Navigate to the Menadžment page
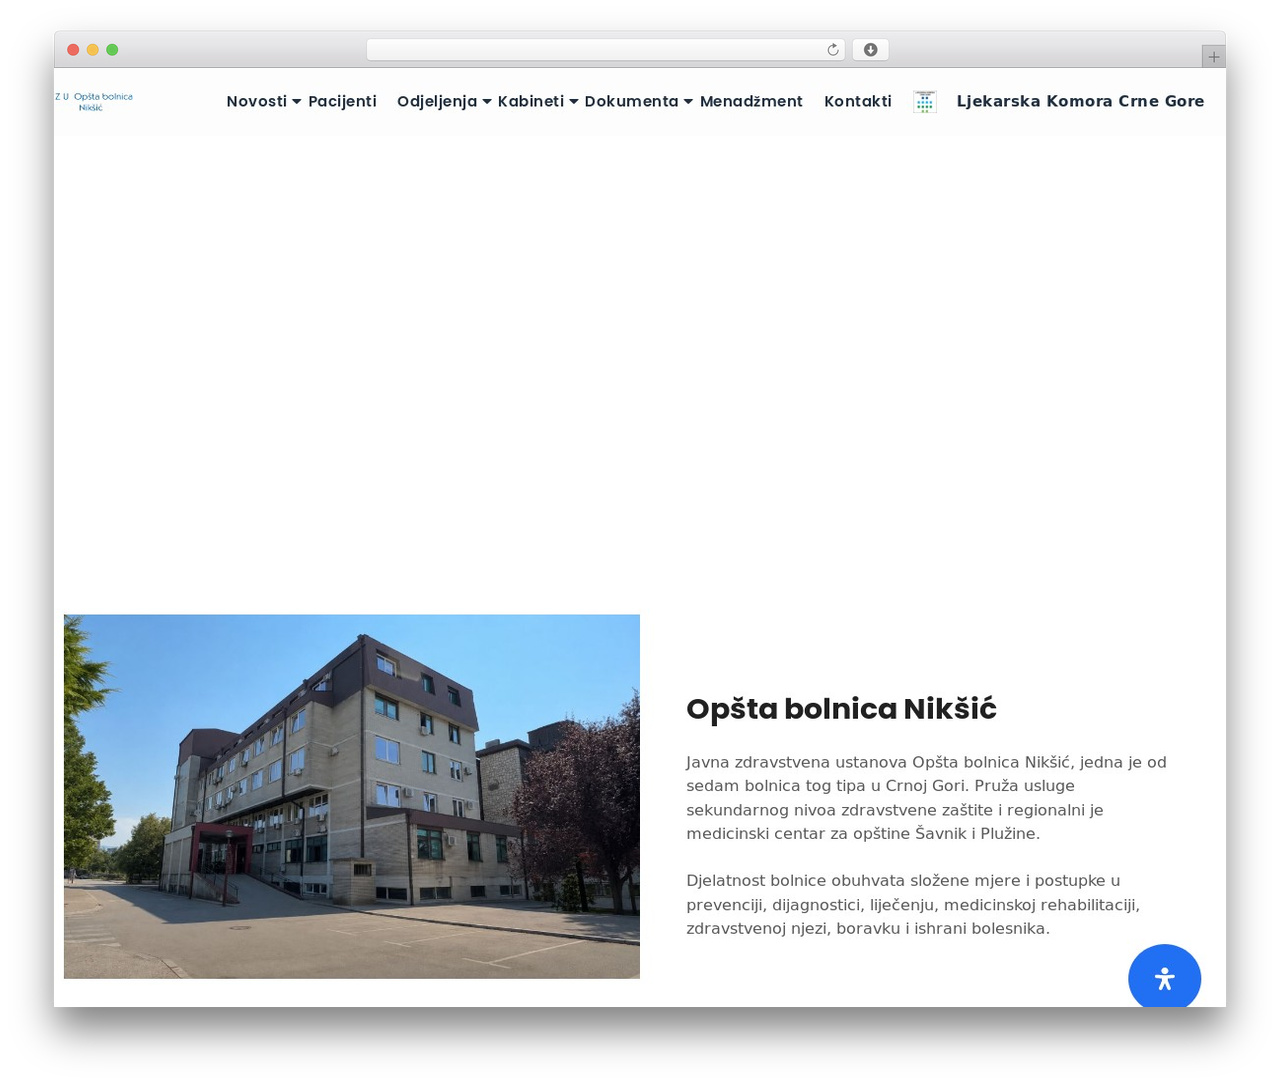This screenshot has width=1280, height=1084. [x=751, y=101]
